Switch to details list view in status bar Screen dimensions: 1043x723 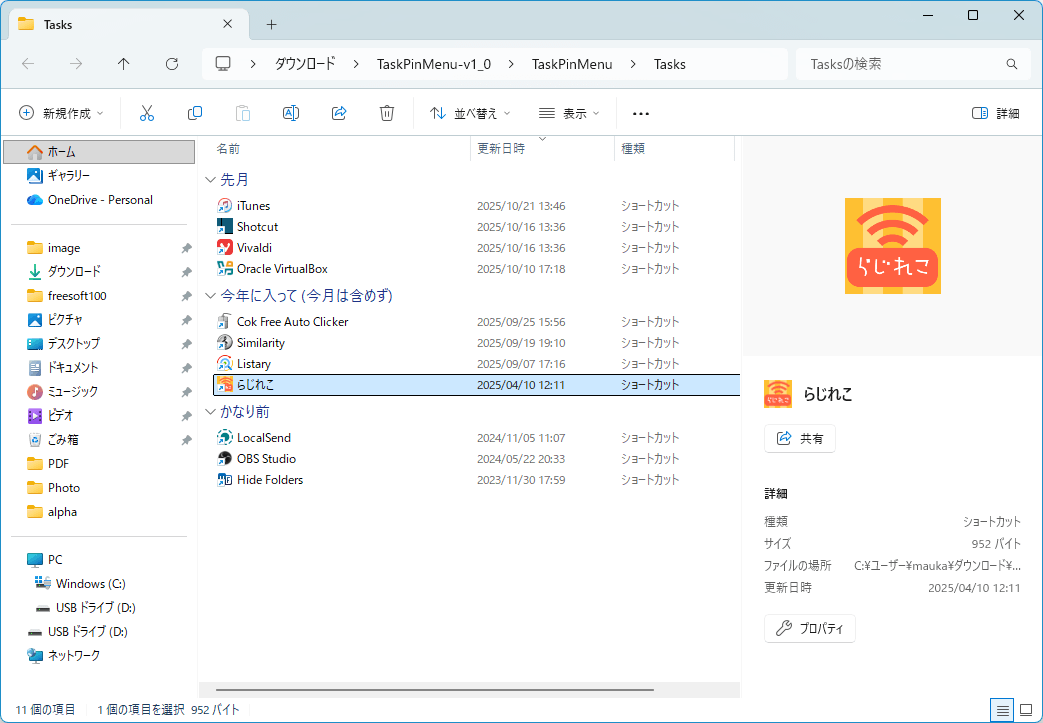(x=1001, y=710)
